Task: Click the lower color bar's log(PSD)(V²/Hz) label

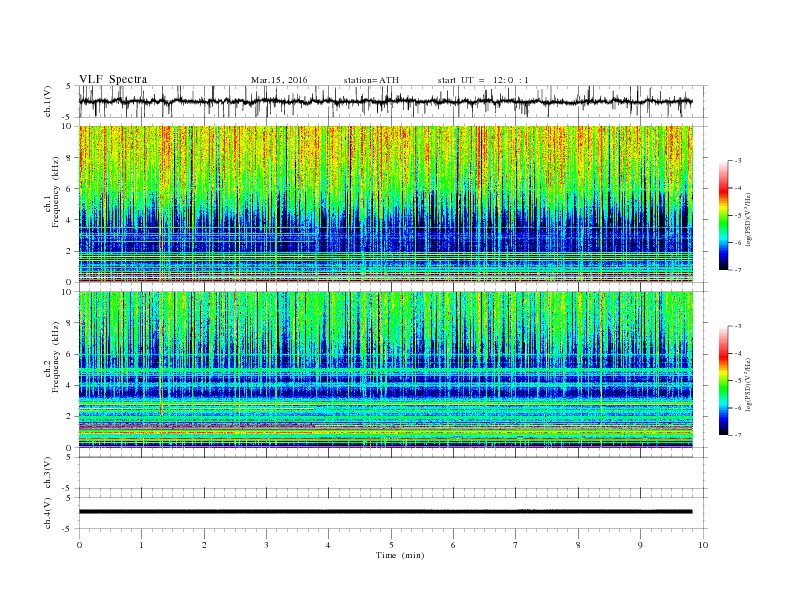Action: tap(749, 384)
